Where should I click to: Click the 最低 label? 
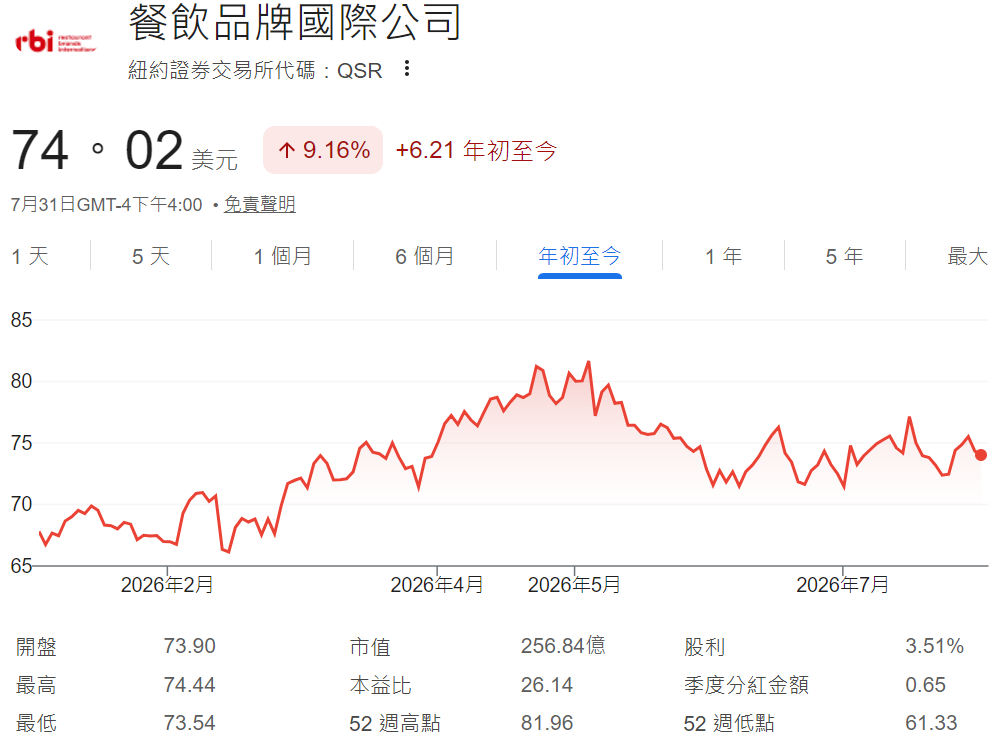(36, 723)
